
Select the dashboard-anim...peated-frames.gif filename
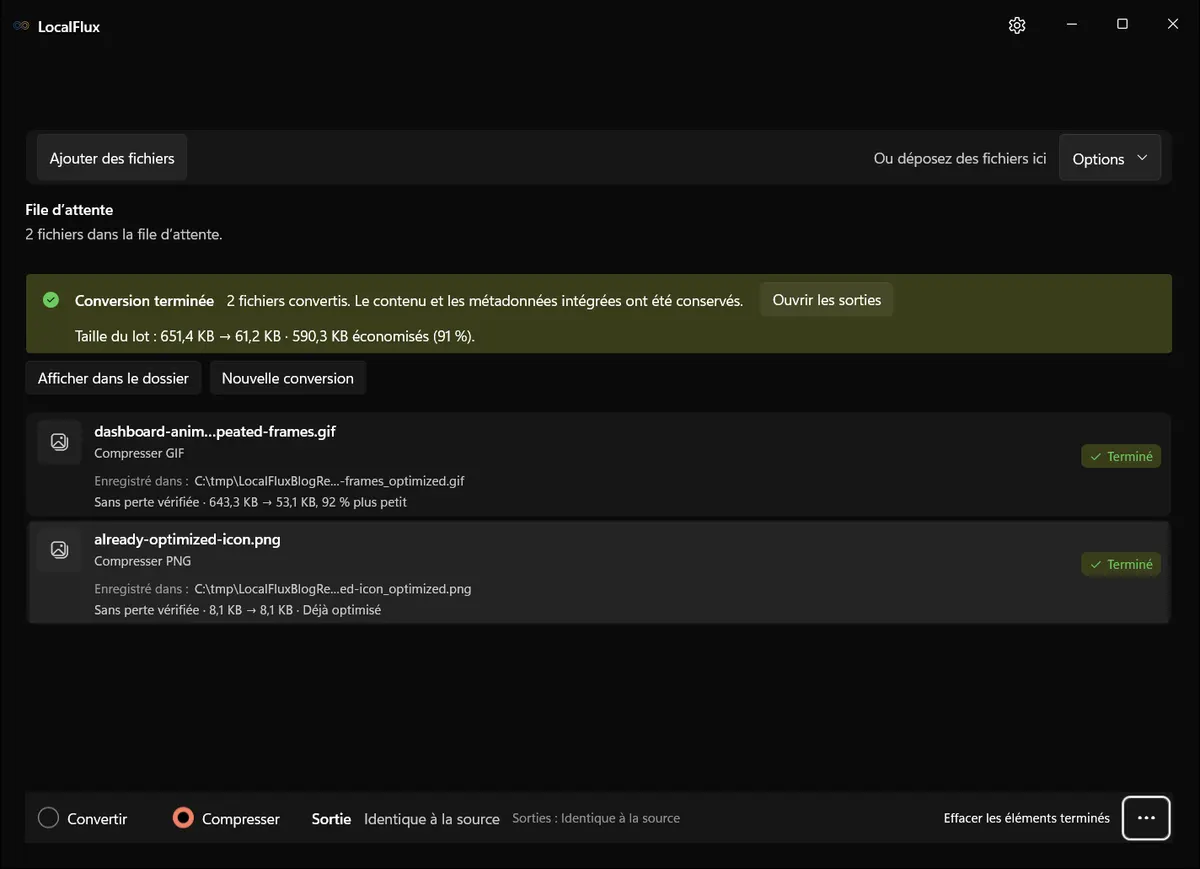tap(215, 432)
